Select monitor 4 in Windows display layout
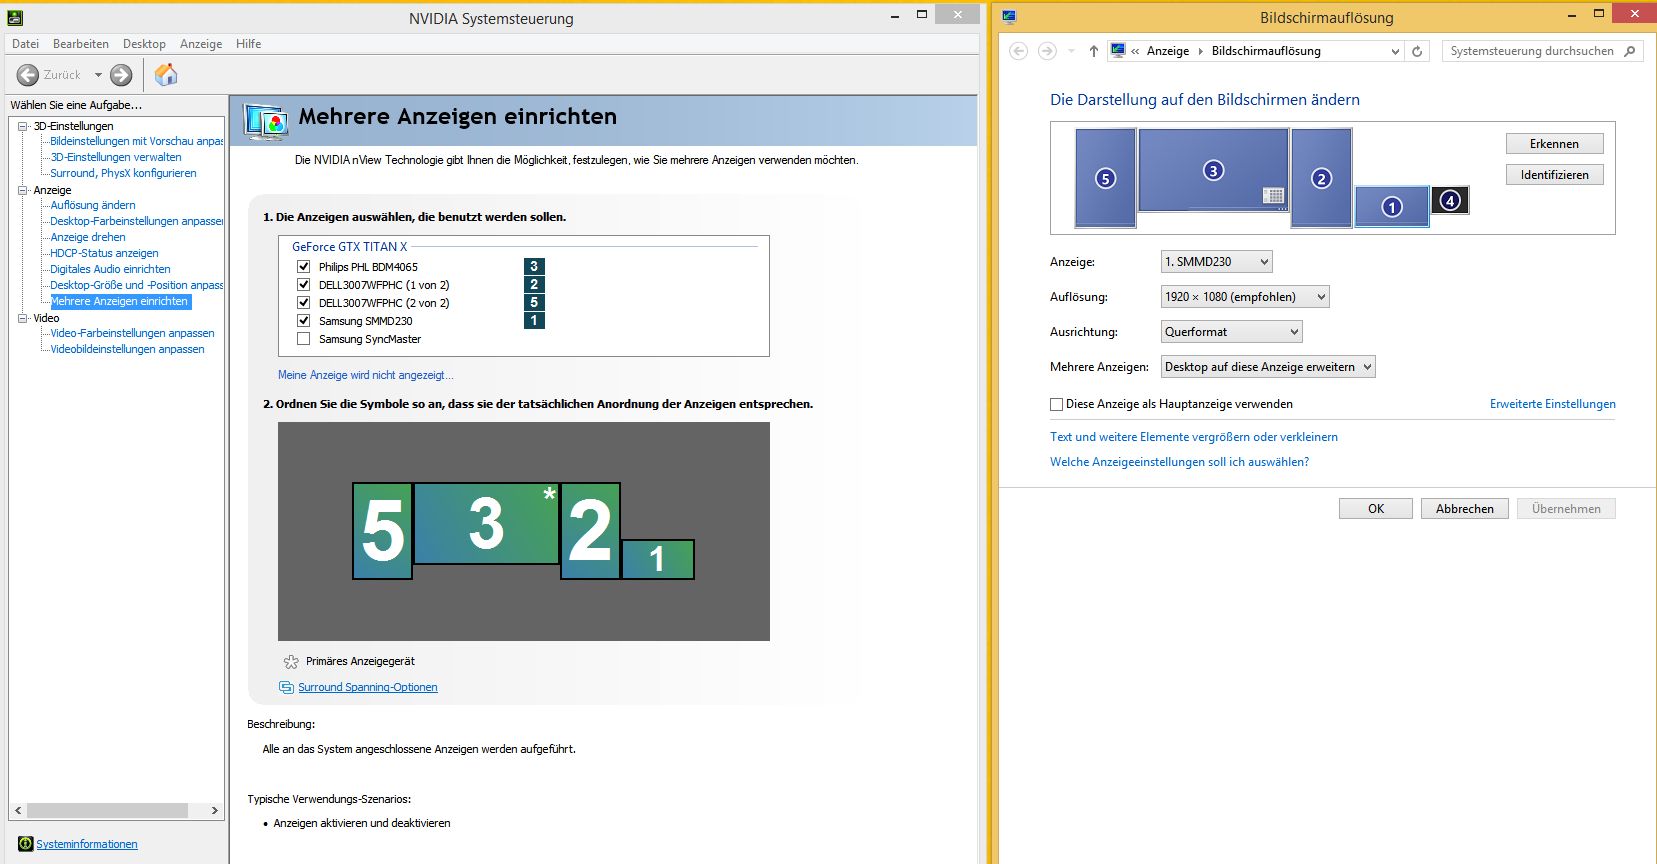The width and height of the screenshot is (1657, 864). click(1450, 200)
